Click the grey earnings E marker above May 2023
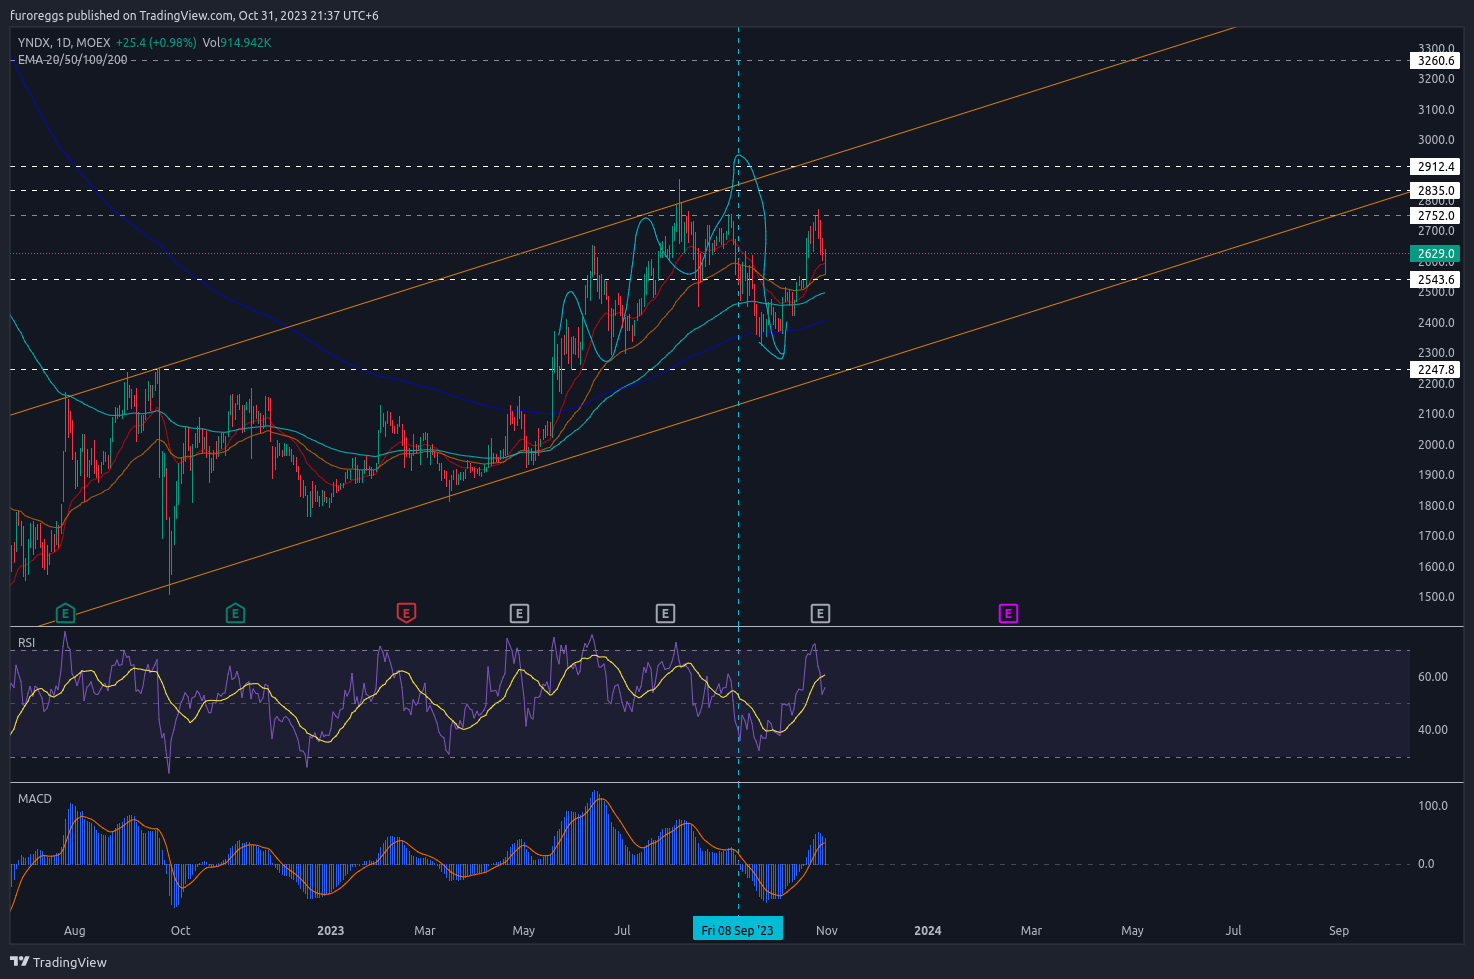 tap(519, 613)
